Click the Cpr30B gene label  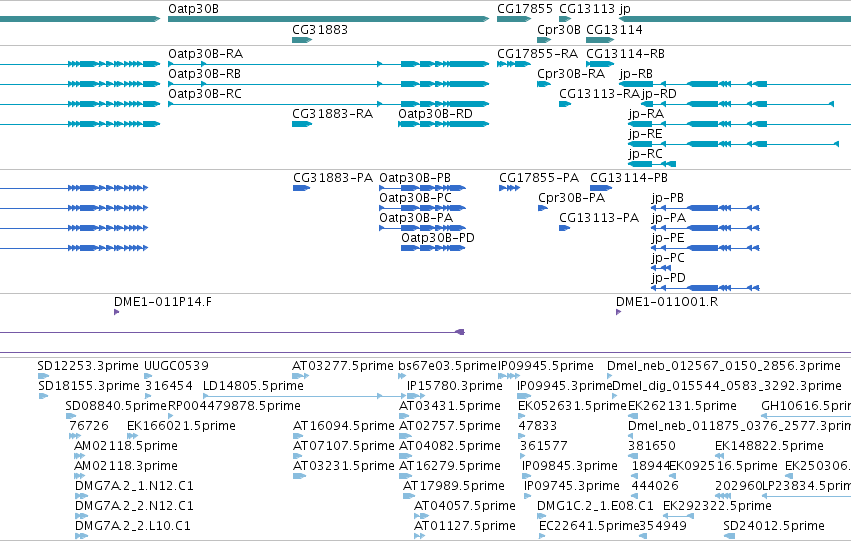coord(558,29)
